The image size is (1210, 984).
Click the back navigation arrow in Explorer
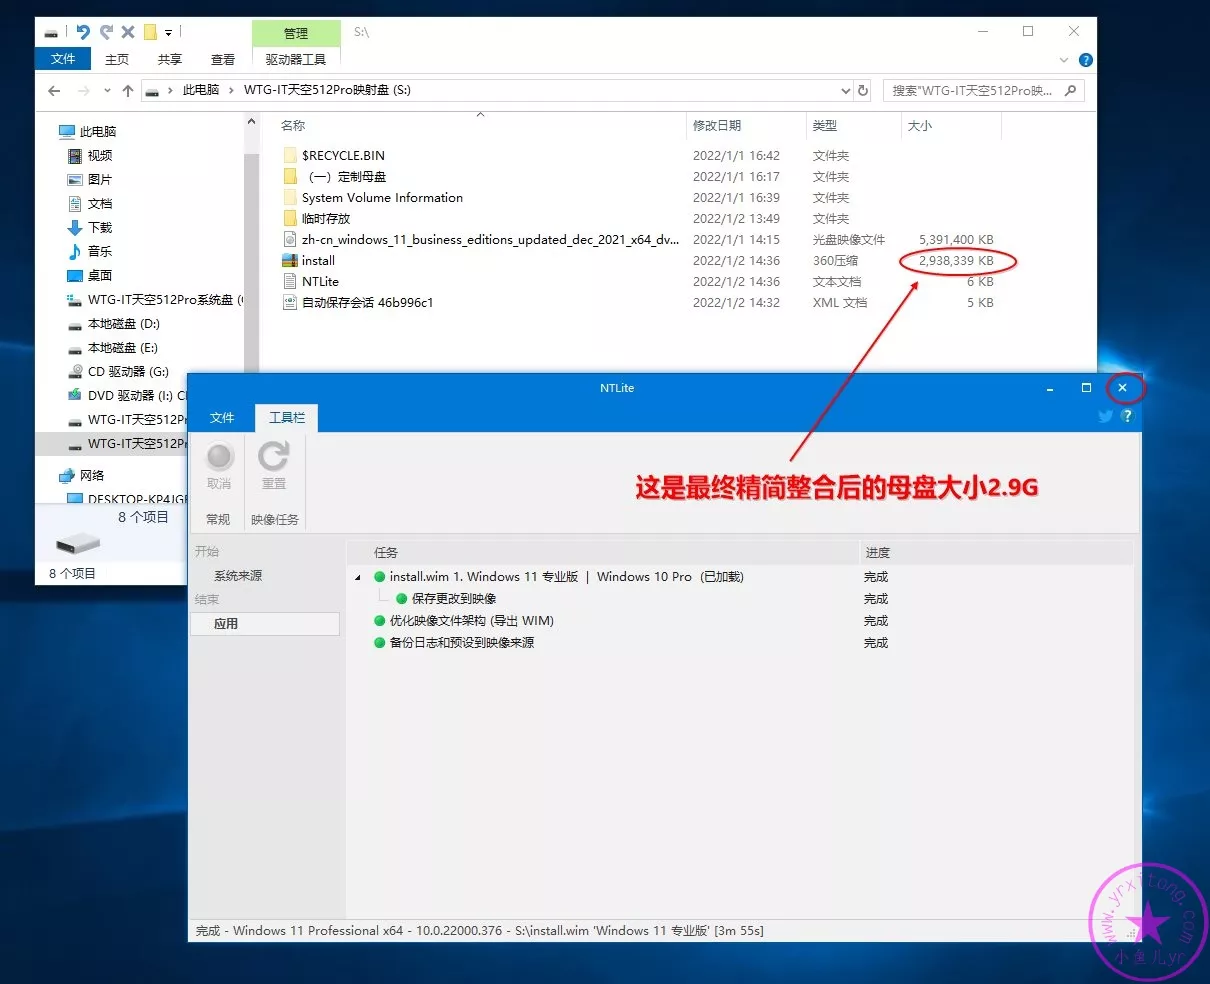[x=55, y=91]
